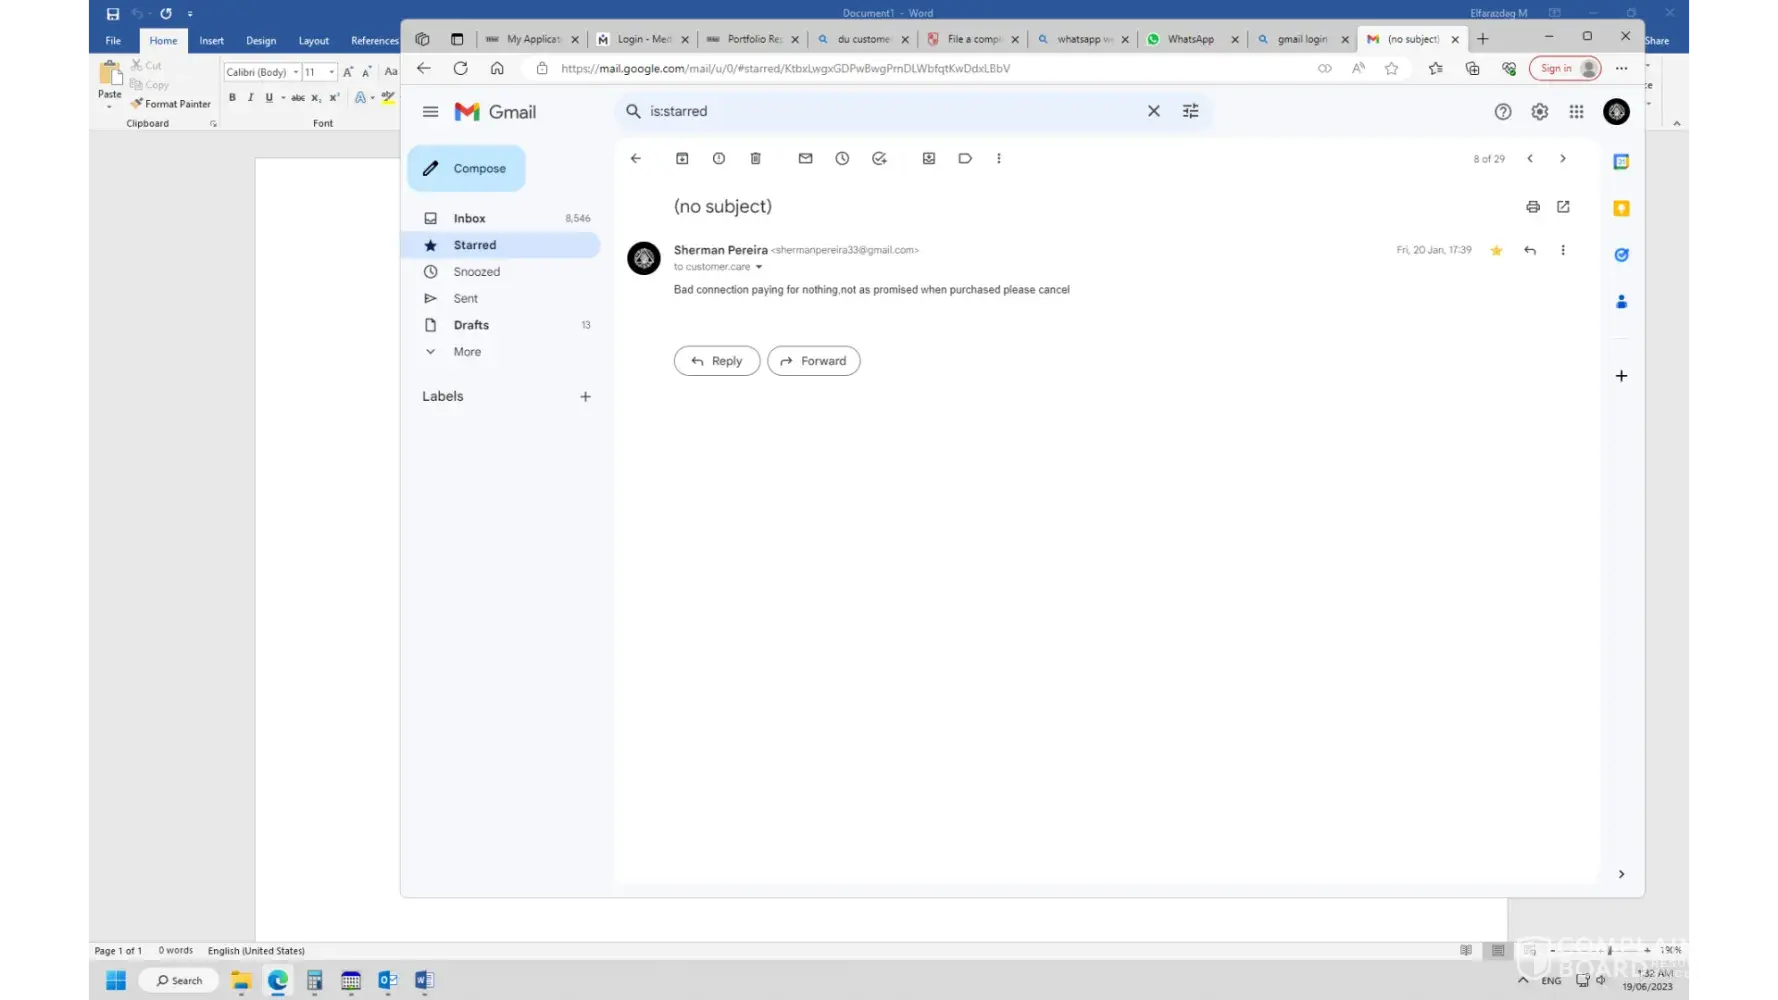1778x1000 pixels.
Task: Print the email conversation
Action: [x=1533, y=207]
